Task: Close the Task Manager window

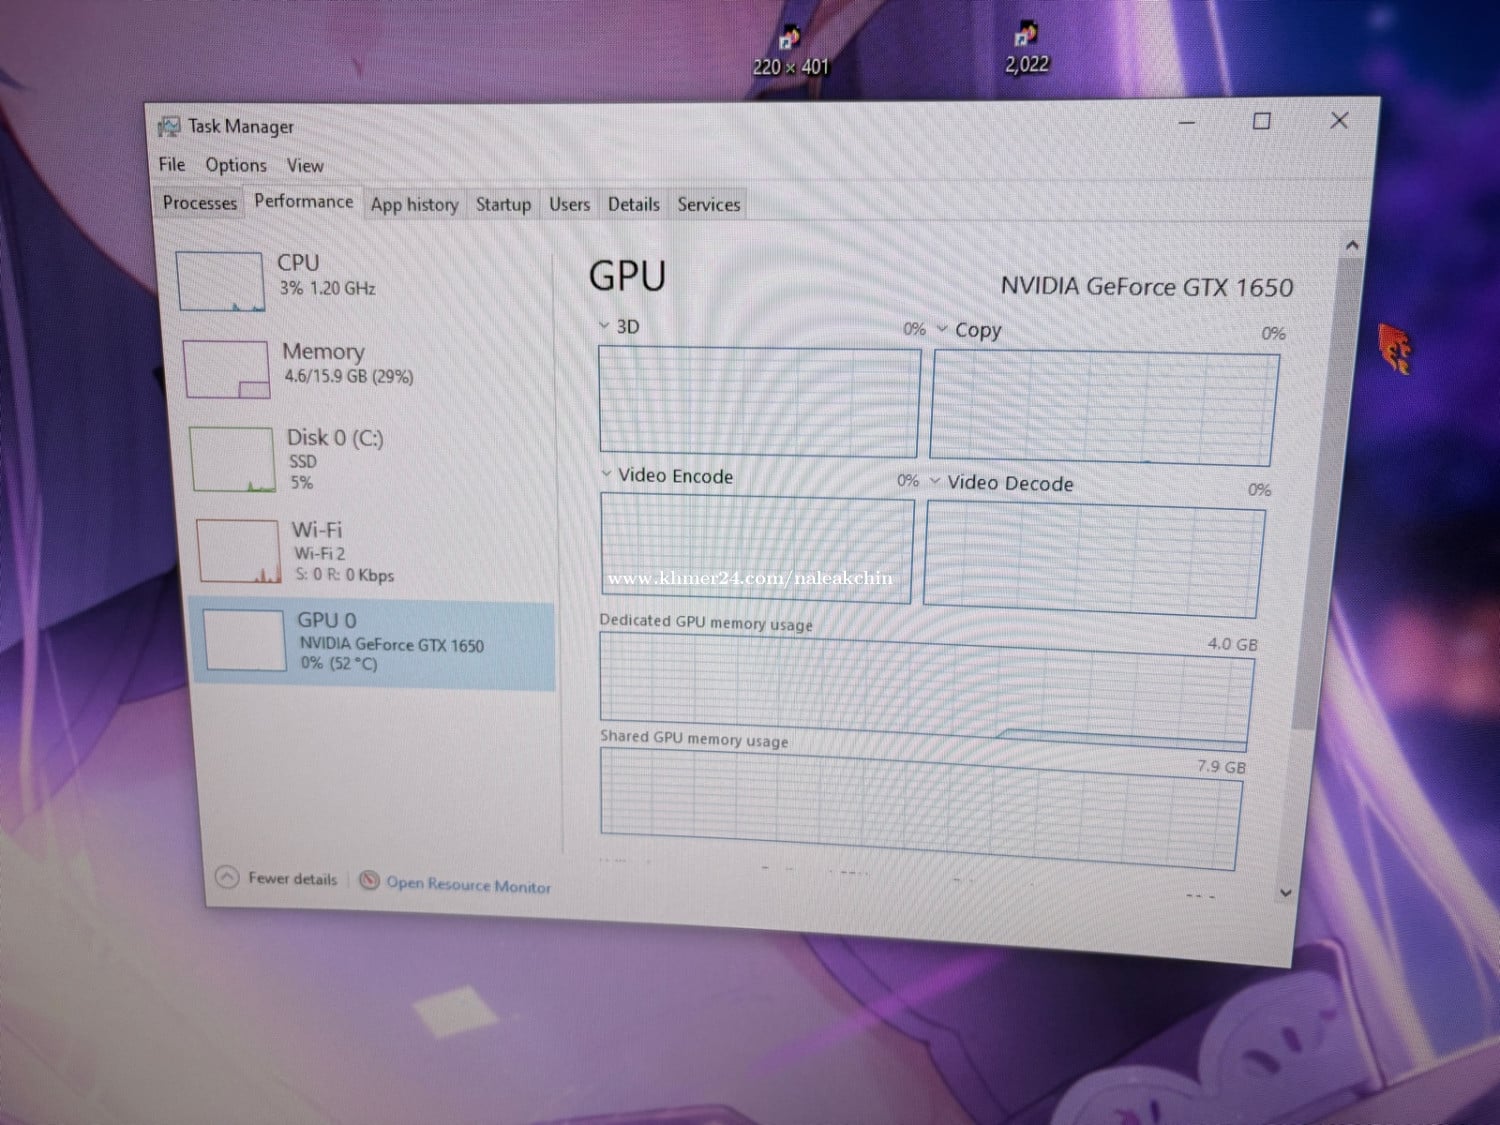Action: pyautogui.click(x=1339, y=120)
